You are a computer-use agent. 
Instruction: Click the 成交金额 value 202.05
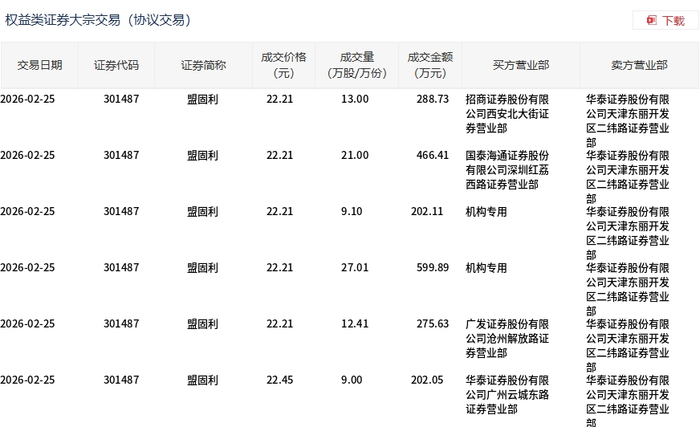(x=427, y=380)
